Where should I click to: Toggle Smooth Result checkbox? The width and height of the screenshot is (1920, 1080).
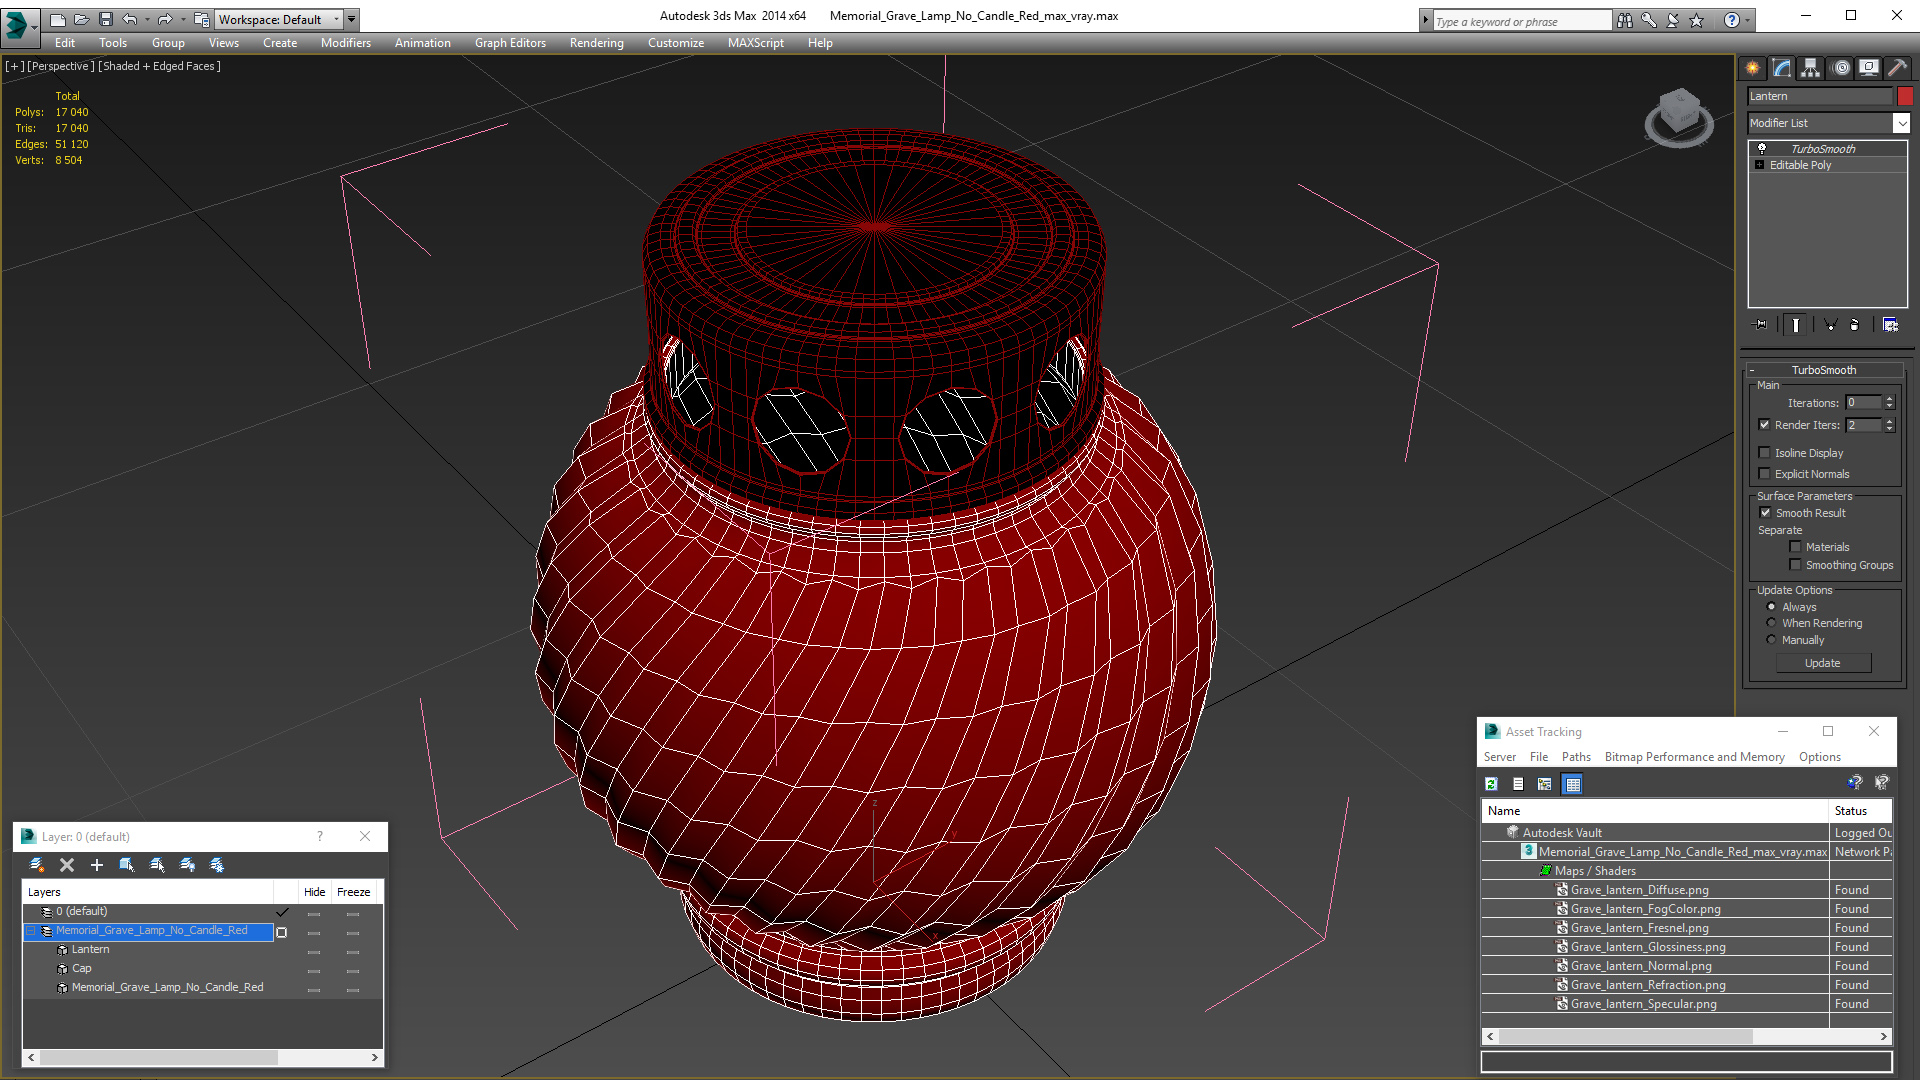1765,513
